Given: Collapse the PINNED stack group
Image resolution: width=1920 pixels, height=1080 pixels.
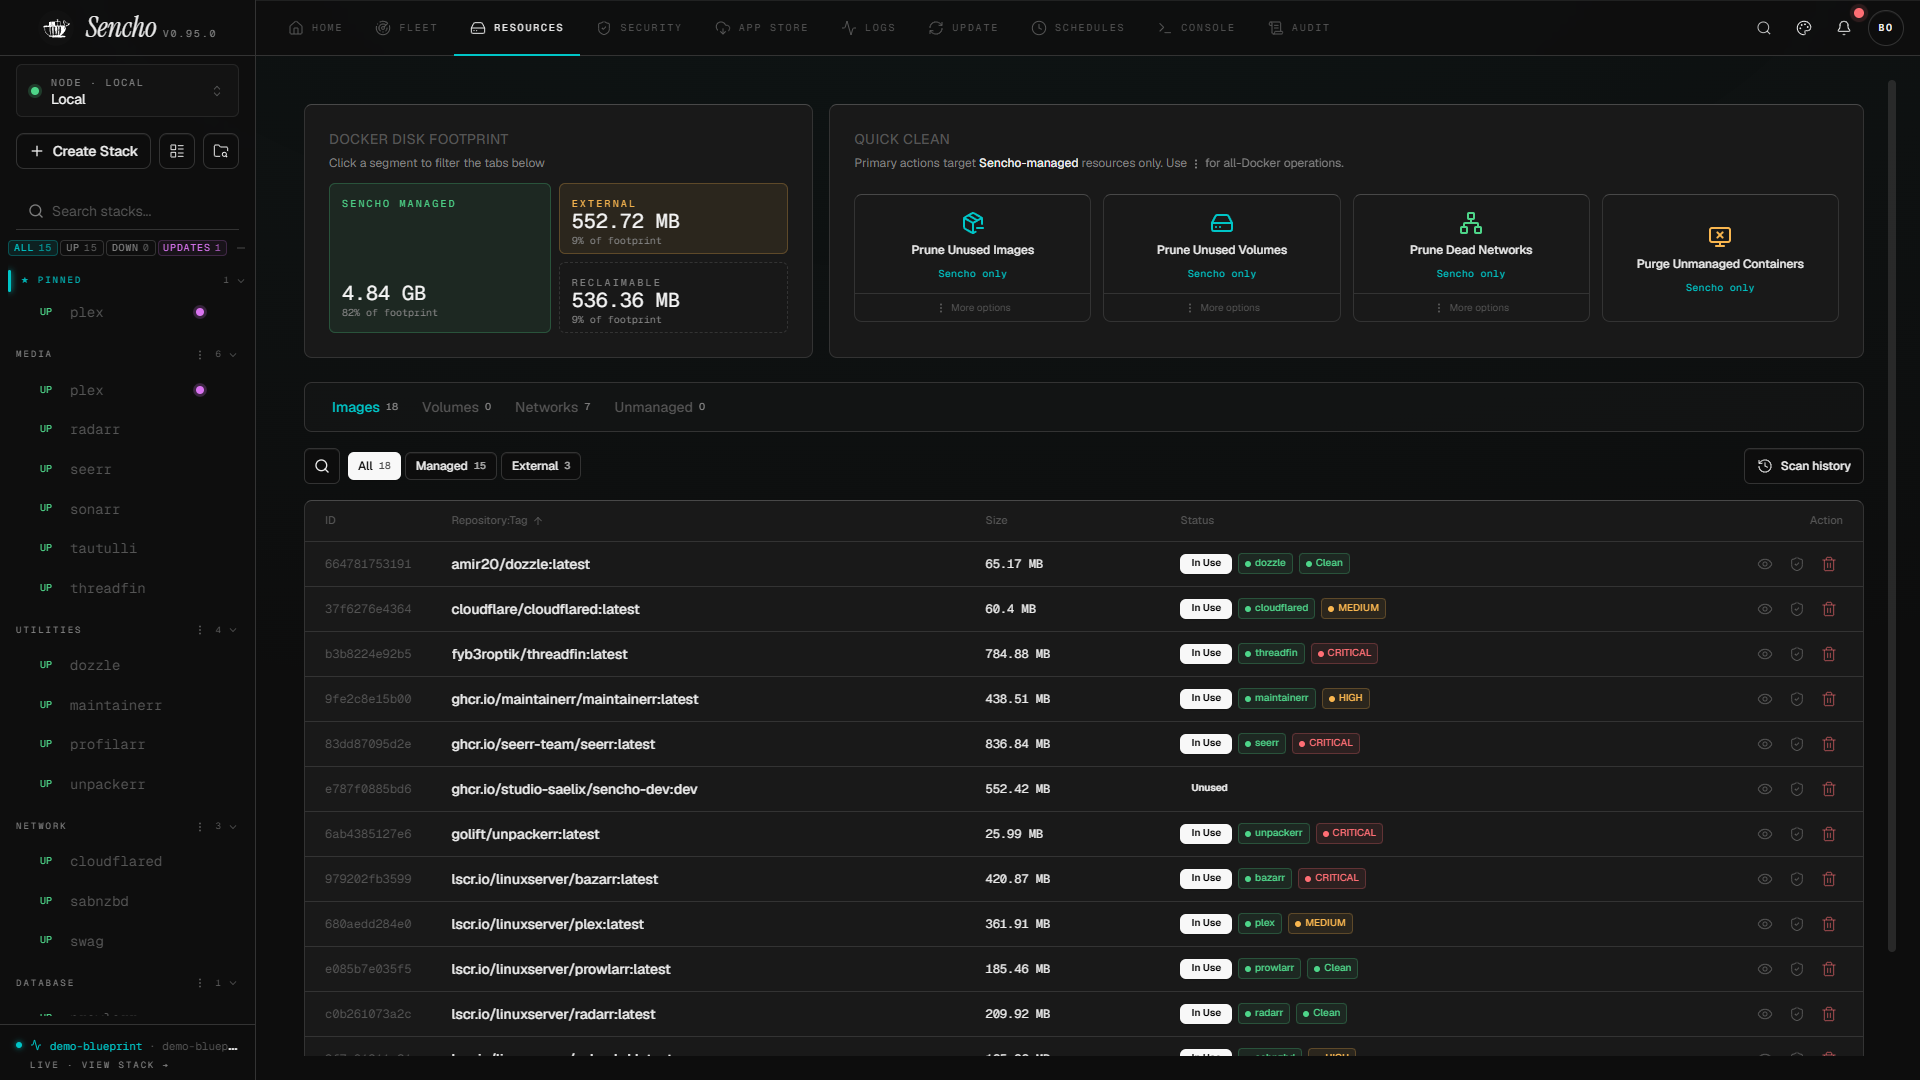Looking at the screenshot, I should pyautogui.click(x=241, y=281).
